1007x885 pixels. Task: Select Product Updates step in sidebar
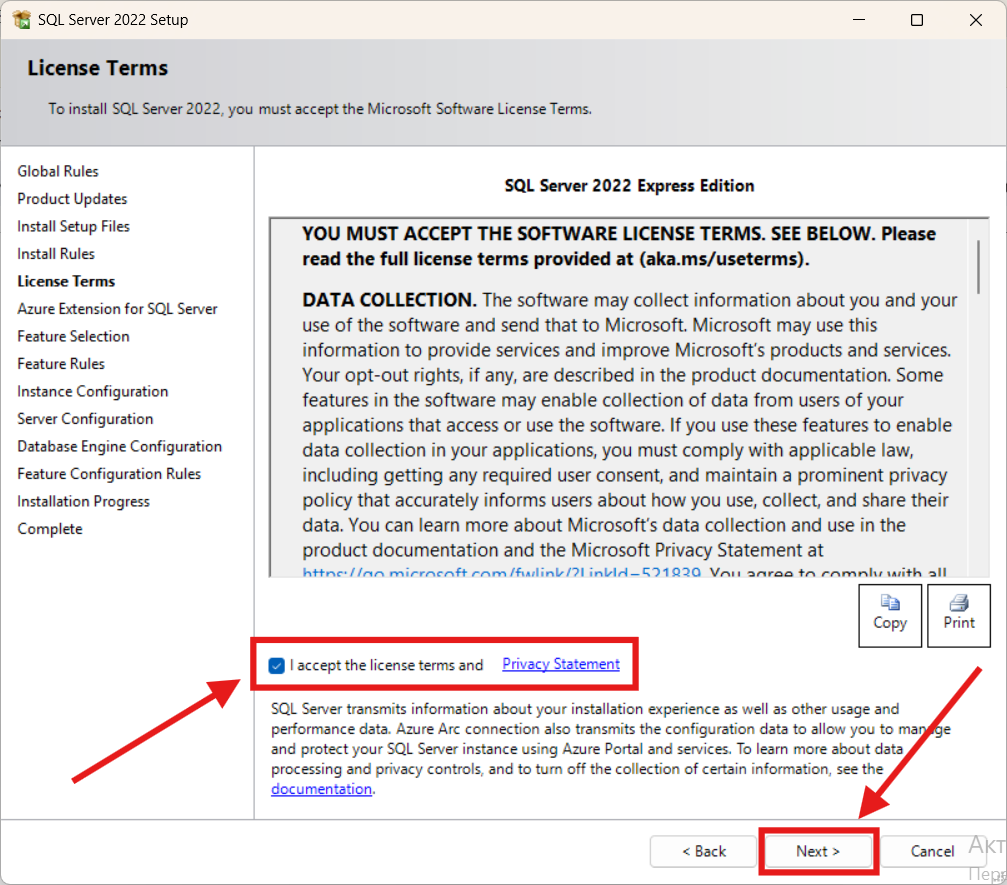click(x=72, y=199)
